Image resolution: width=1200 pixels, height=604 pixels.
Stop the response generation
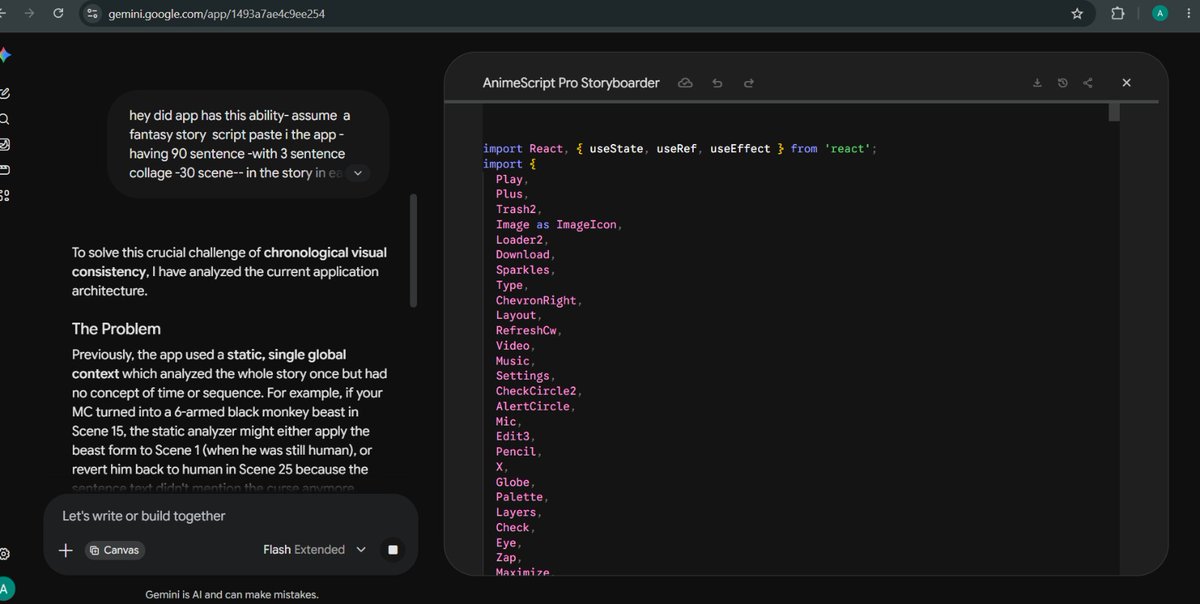click(393, 550)
